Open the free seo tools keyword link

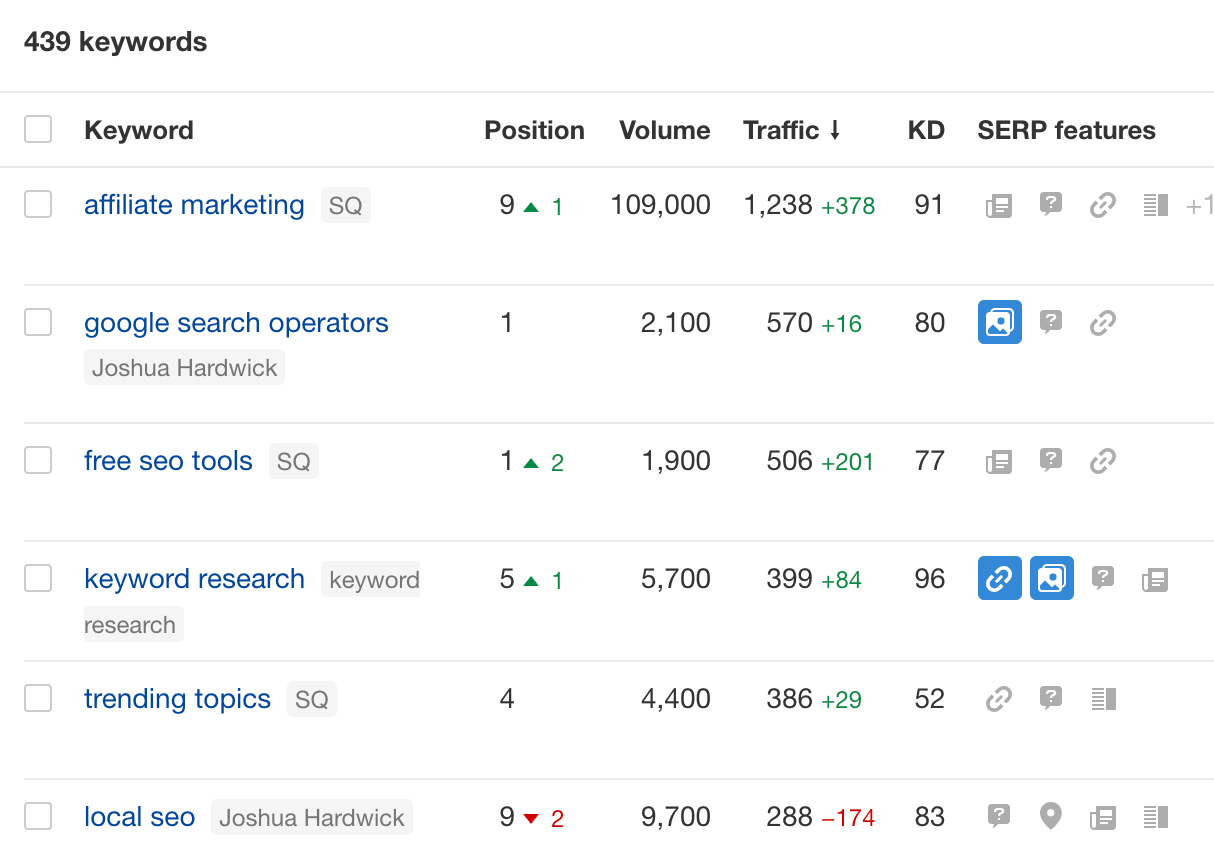tap(168, 461)
